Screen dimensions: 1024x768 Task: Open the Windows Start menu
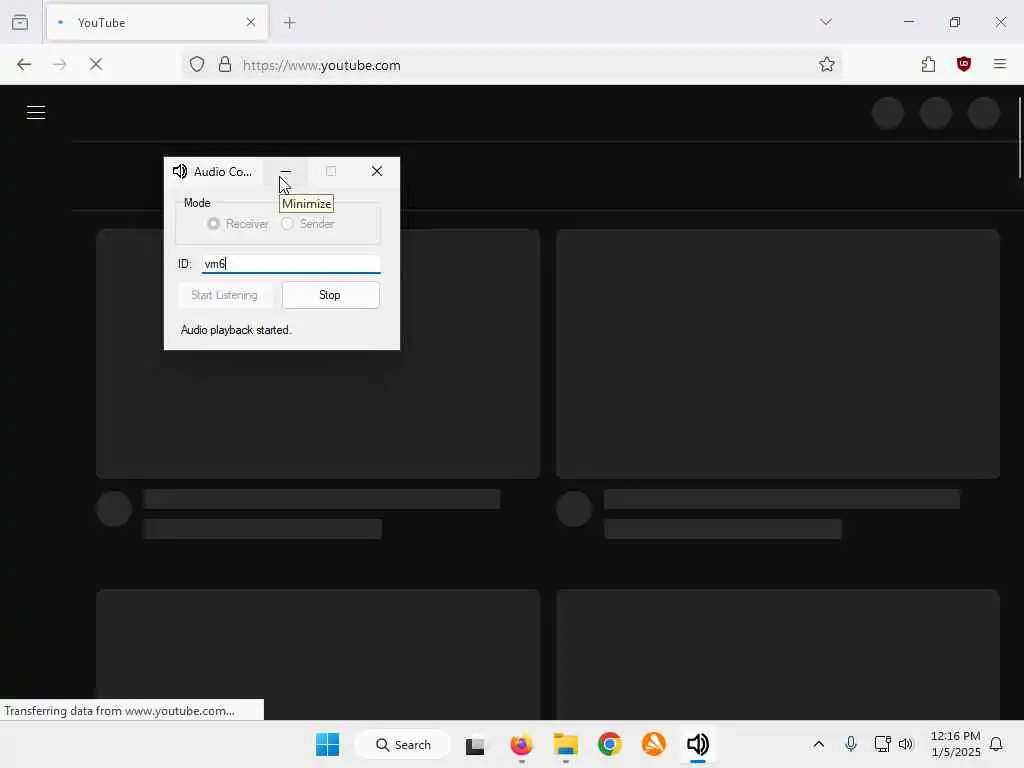point(327,744)
